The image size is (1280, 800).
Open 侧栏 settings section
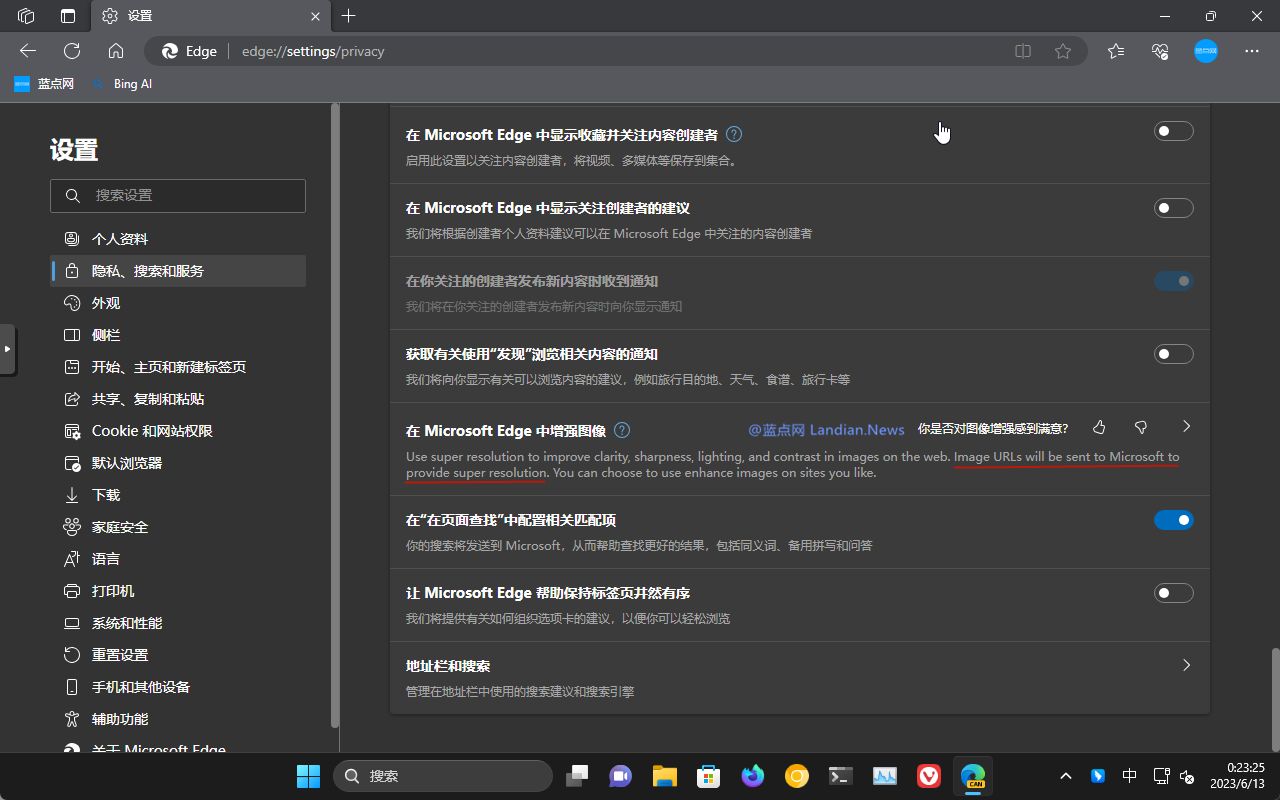point(178,335)
